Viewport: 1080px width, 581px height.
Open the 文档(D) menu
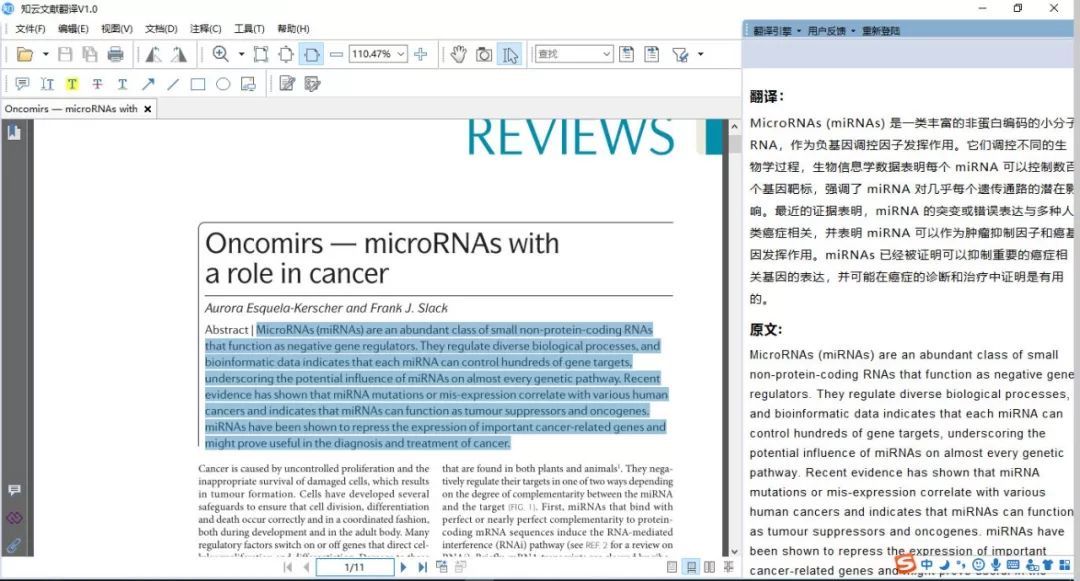pos(161,28)
